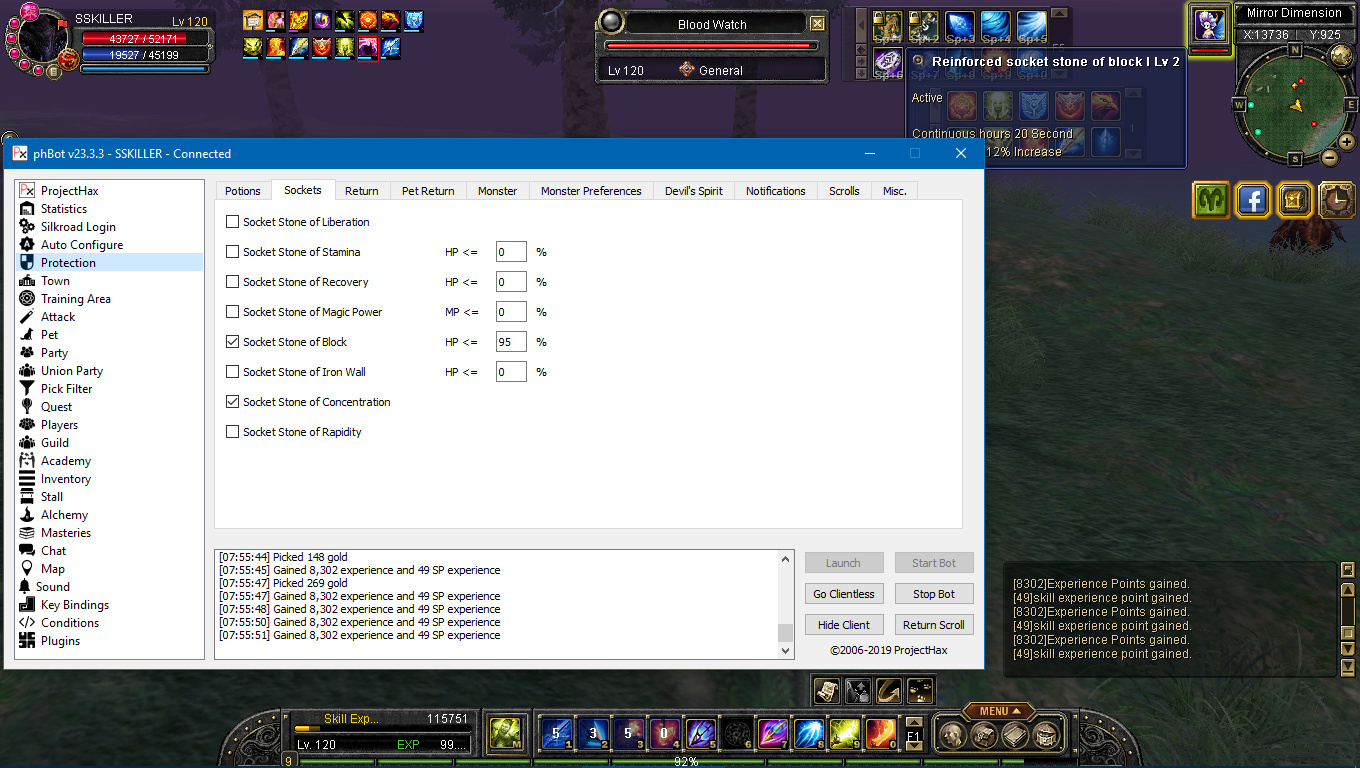Zoom out the minimap with minus button
This screenshot has height=768, width=1360.
tap(1330, 157)
